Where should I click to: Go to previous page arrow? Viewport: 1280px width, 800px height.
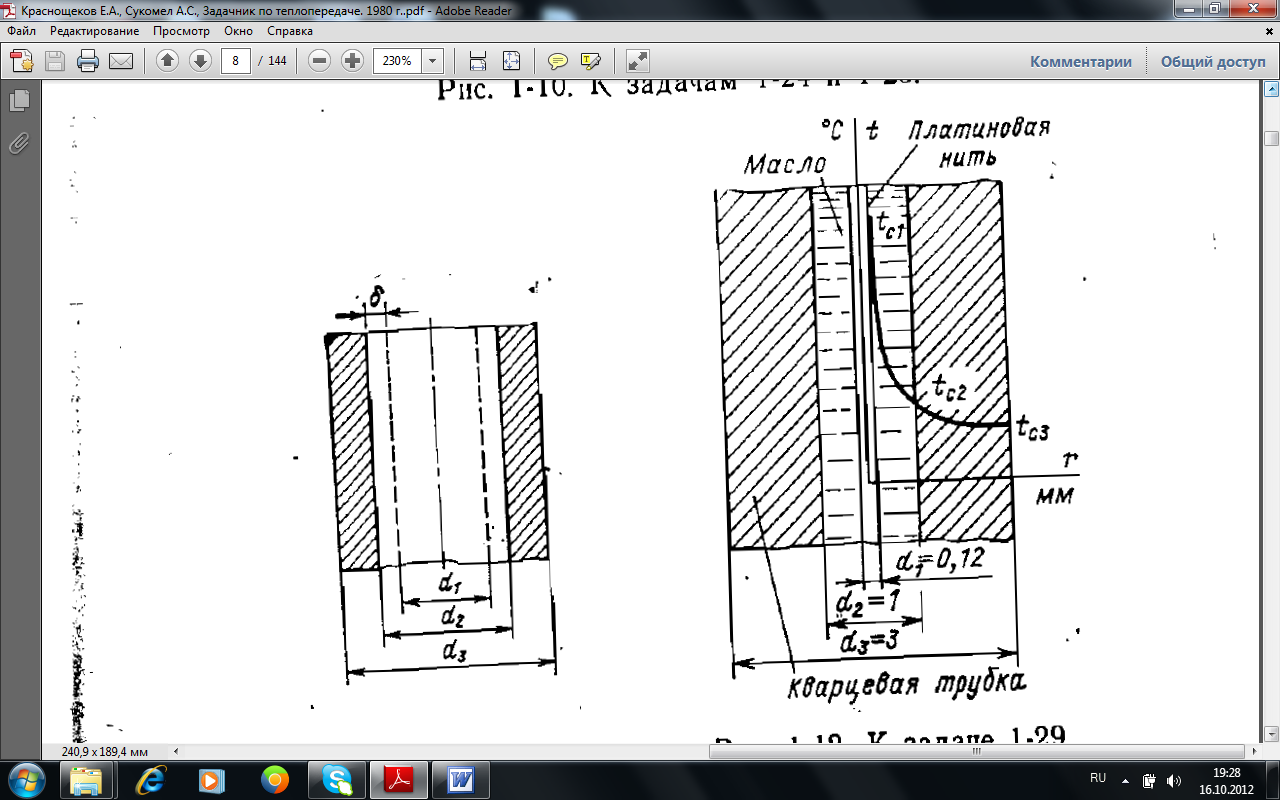pyautogui.click(x=168, y=61)
